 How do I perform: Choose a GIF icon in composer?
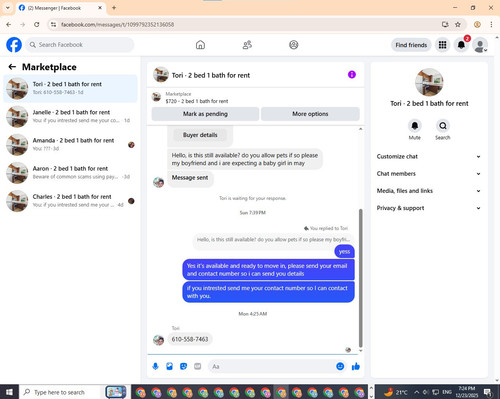tap(198, 366)
